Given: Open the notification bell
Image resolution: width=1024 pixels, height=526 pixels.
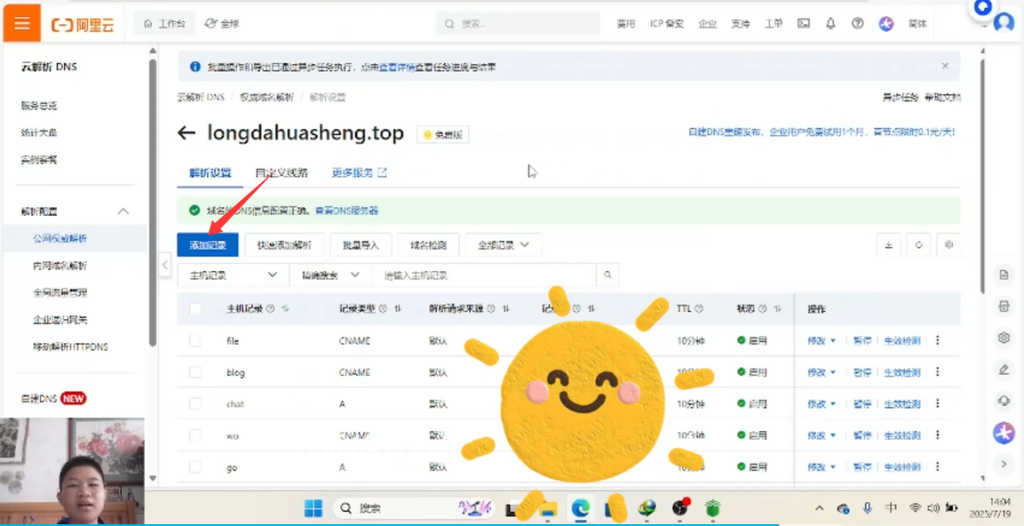Looking at the screenshot, I should (x=831, y=24).
